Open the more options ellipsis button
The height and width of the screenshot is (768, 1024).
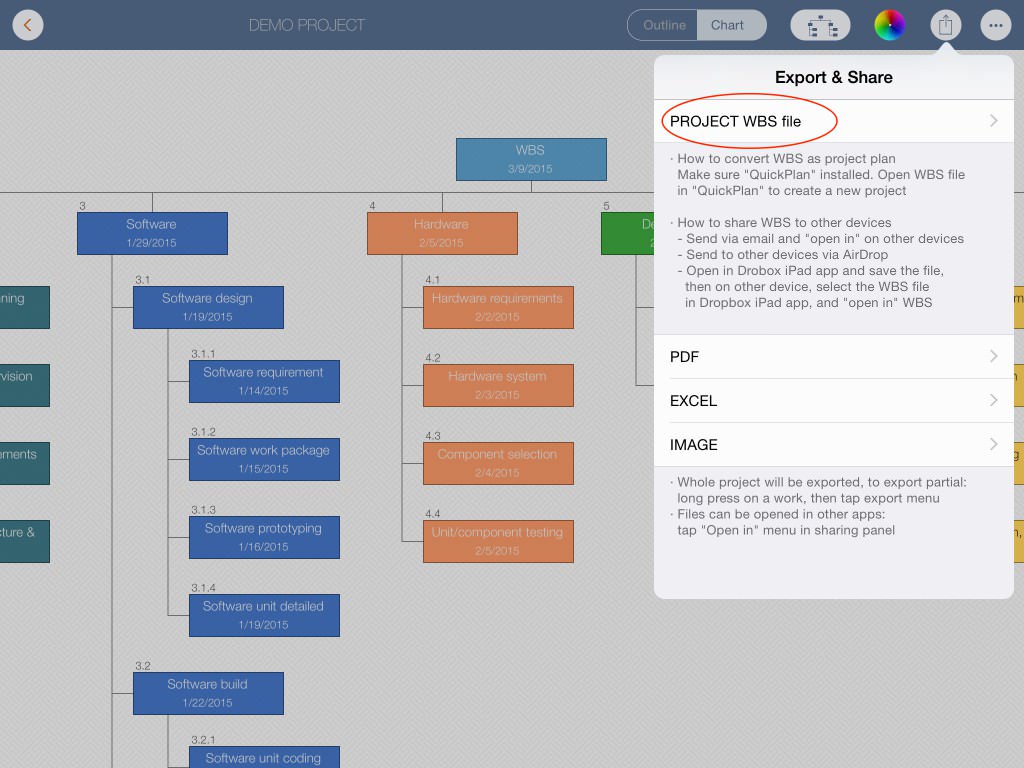coord(995,26)
